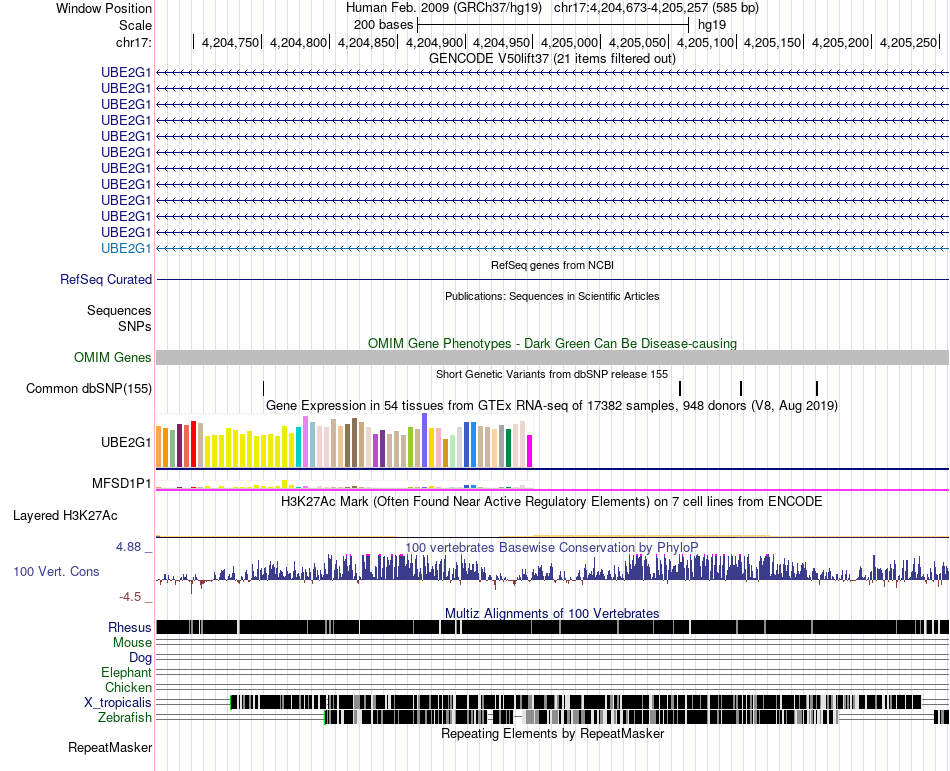Open Multiz Alignments of 100 Vertebrates title
This screenshot has height=771, width=950.
click(x=552, y=613)
